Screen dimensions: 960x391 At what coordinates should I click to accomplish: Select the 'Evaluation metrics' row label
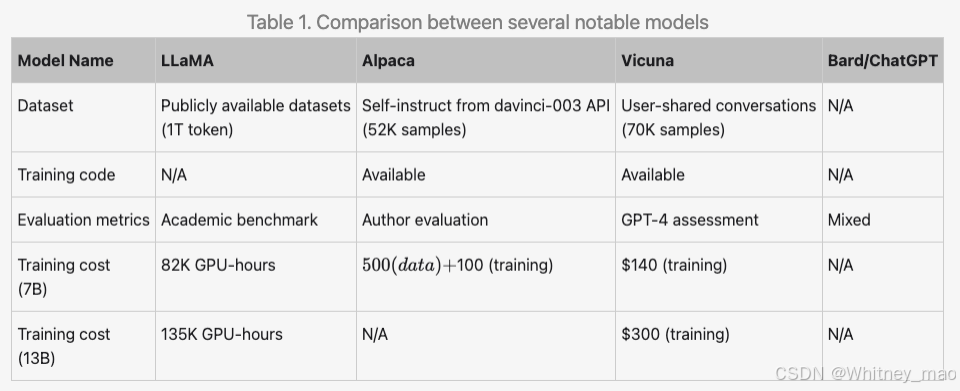[x=83, y=220]
